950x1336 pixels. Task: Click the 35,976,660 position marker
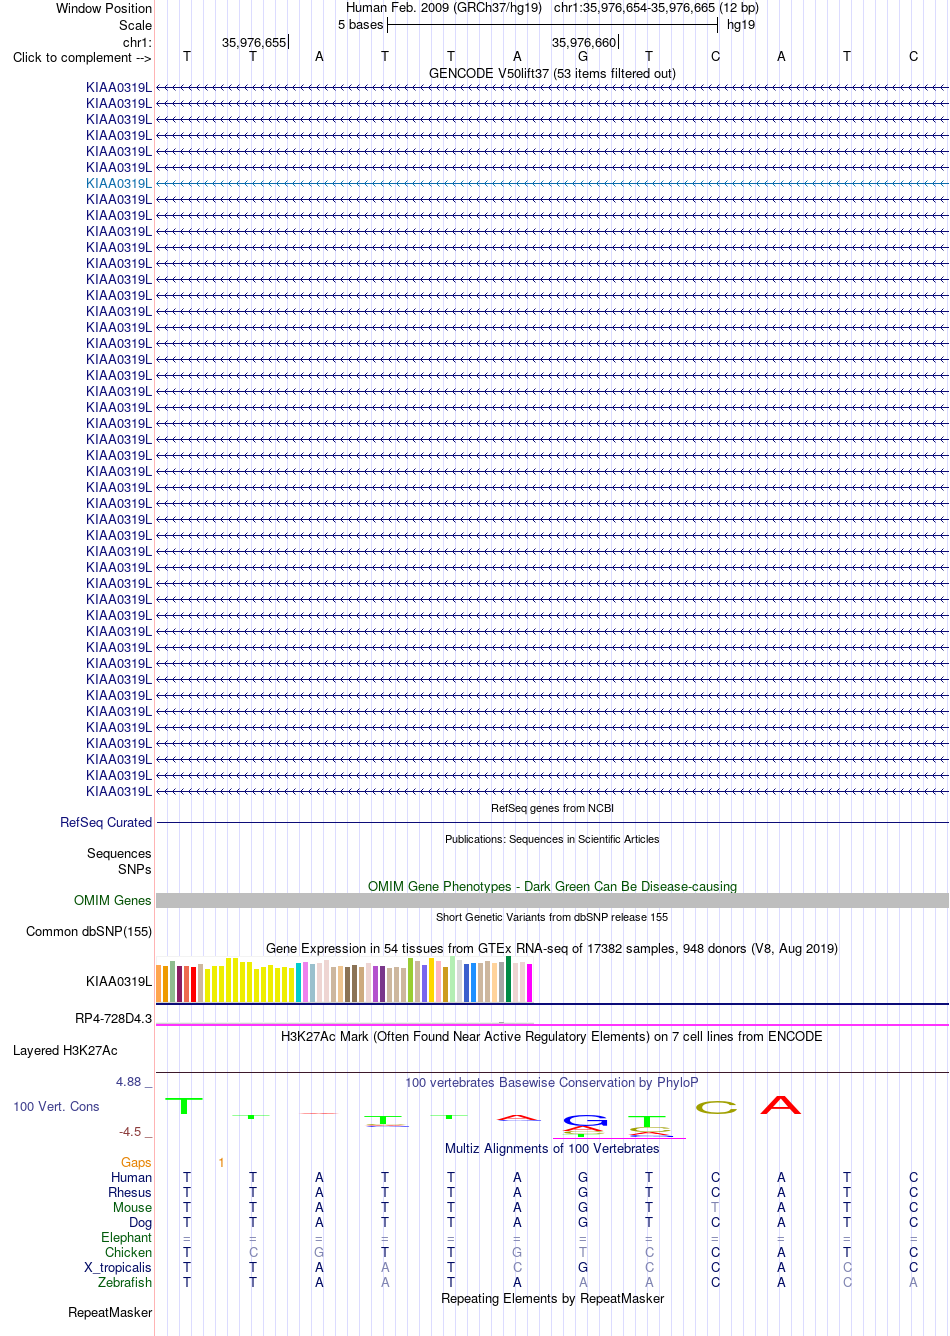[584, 42]
